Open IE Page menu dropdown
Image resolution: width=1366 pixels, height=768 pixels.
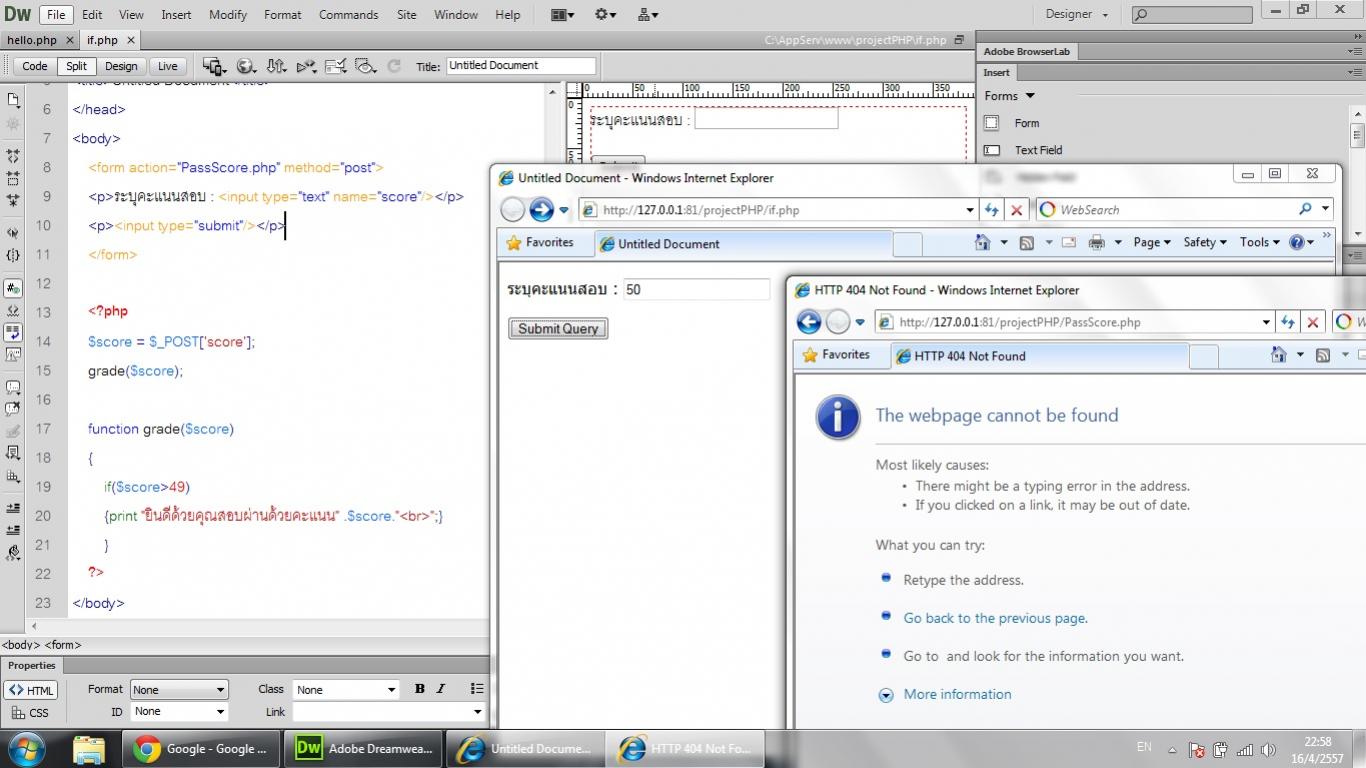coord(1152,242)
